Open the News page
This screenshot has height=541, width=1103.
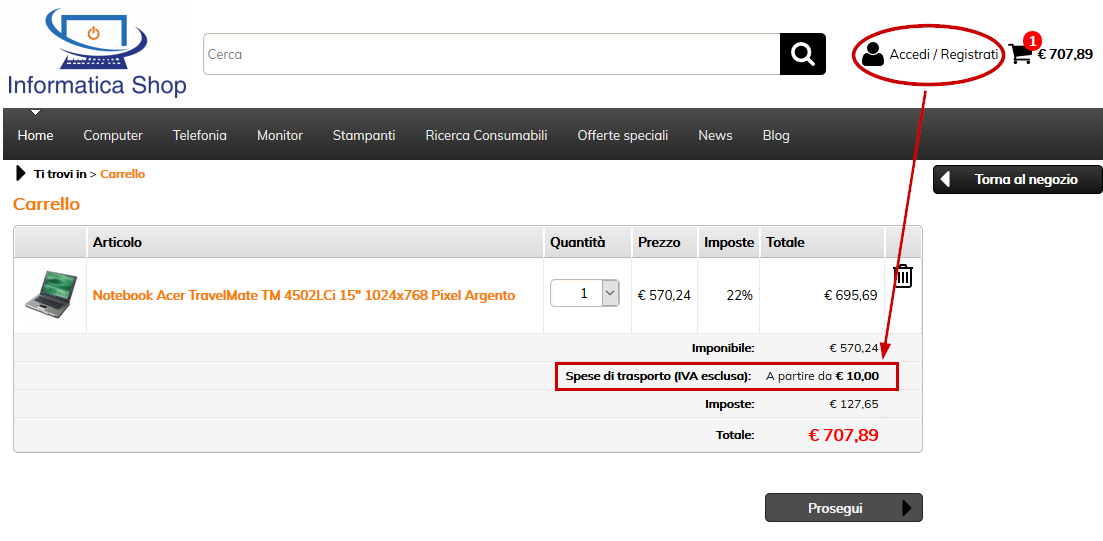715,135
